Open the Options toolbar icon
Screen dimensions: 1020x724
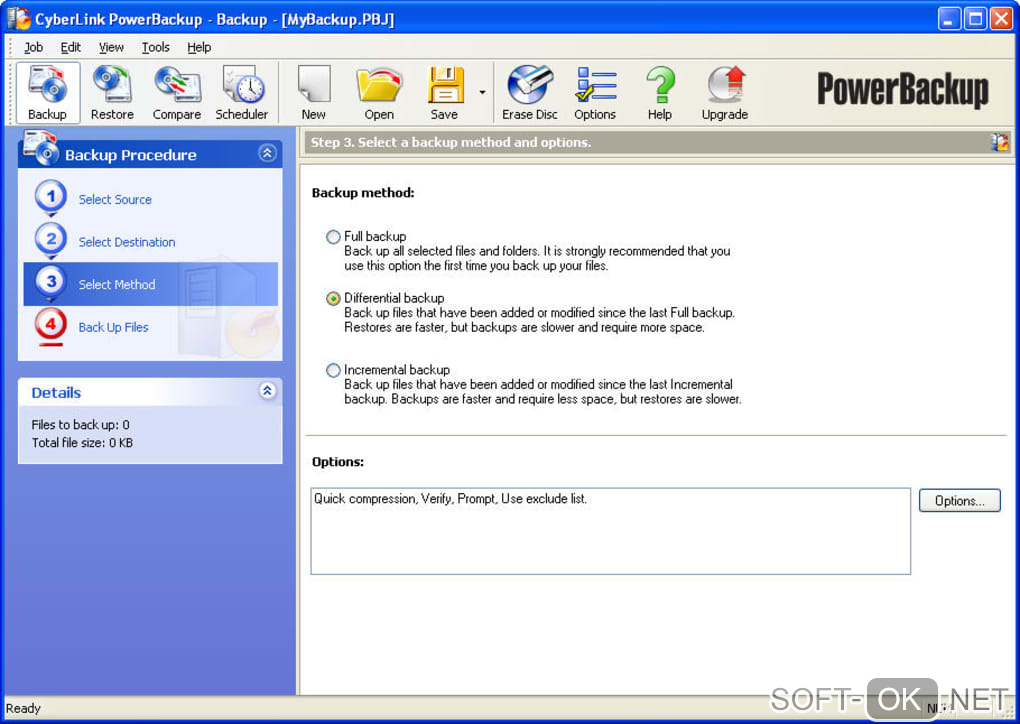[x=595, y=93]
